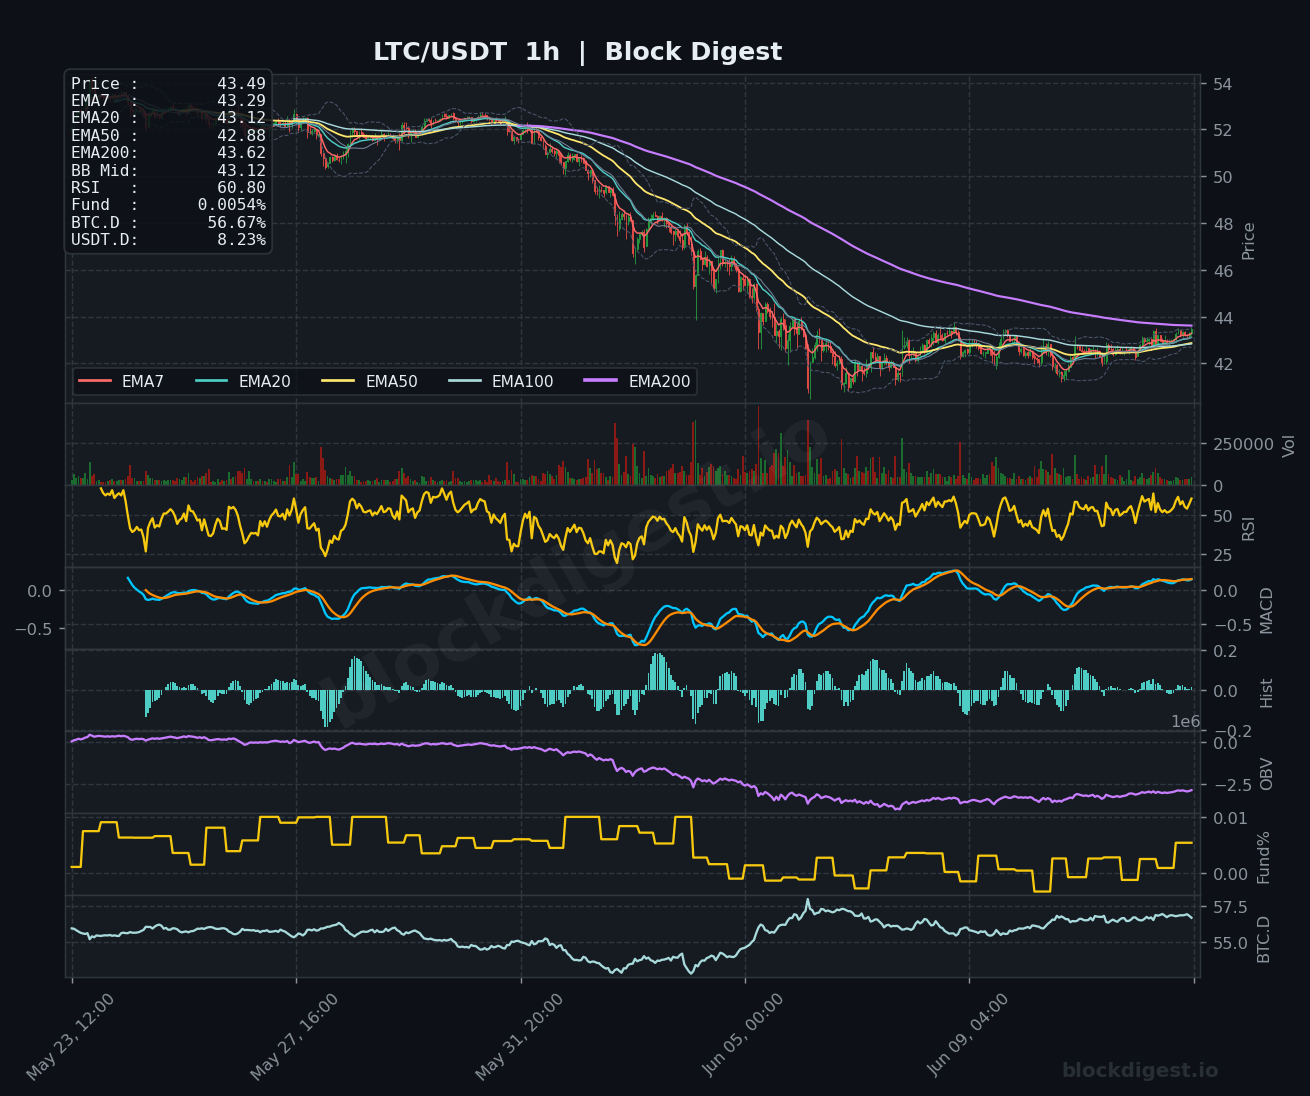Viewport: 1310px width, 1096px height.
Task: Click the 50 price axis tick
Action: (1222, 177)
